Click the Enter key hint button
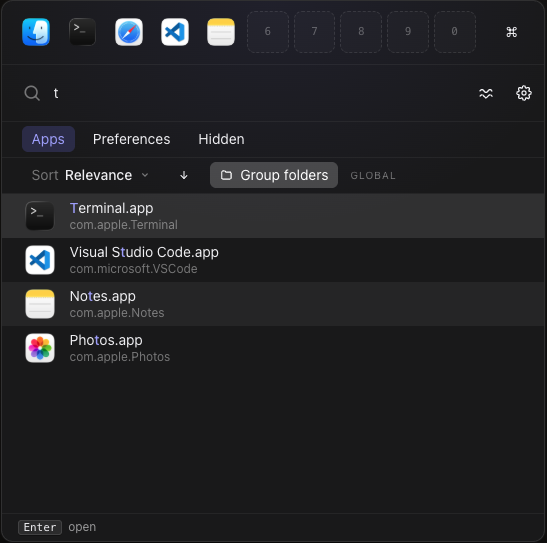Screen dimensions: 547x543 [x=40, y=527]
